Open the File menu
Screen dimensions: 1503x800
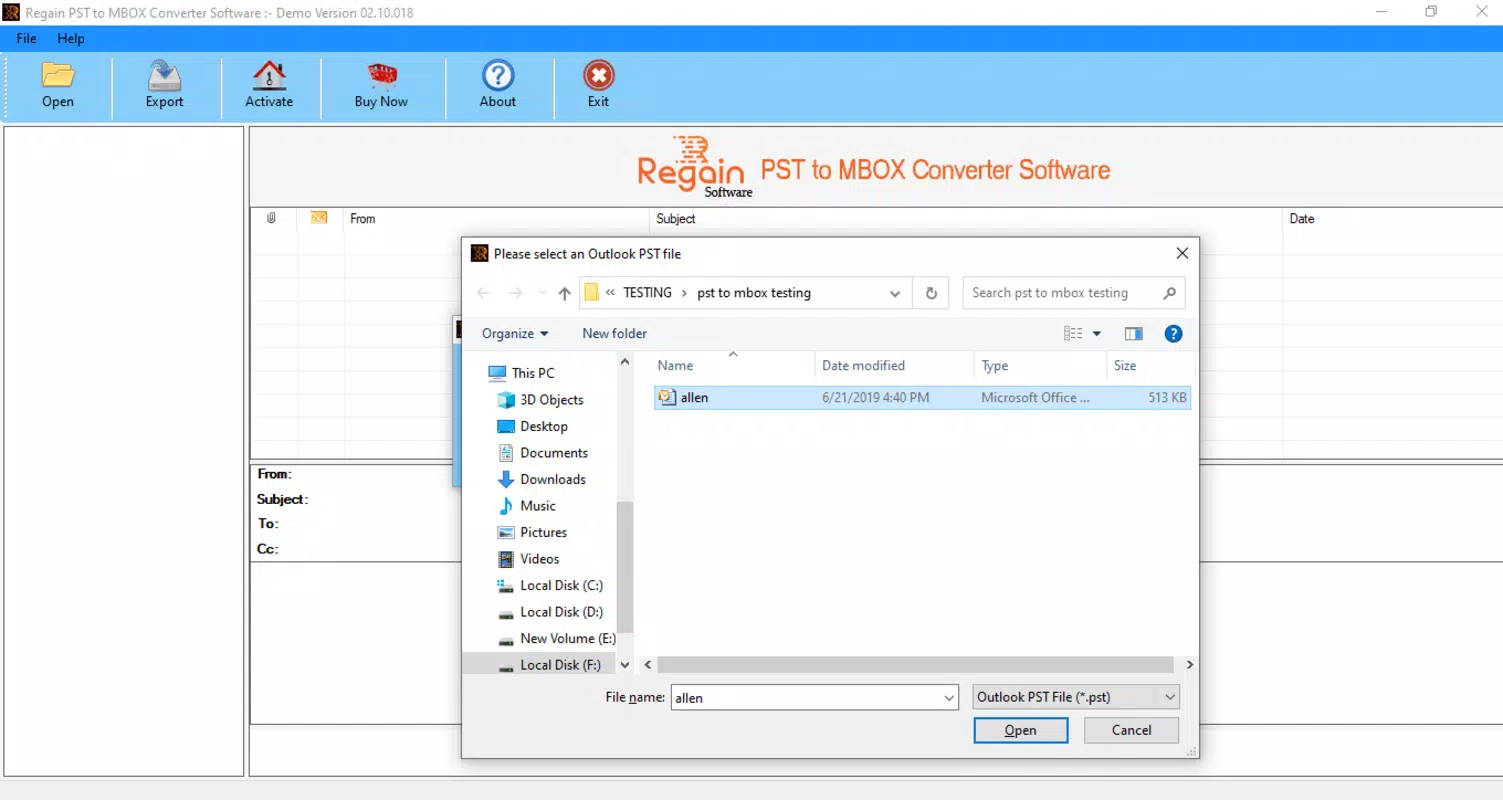(x=26, y=38)
